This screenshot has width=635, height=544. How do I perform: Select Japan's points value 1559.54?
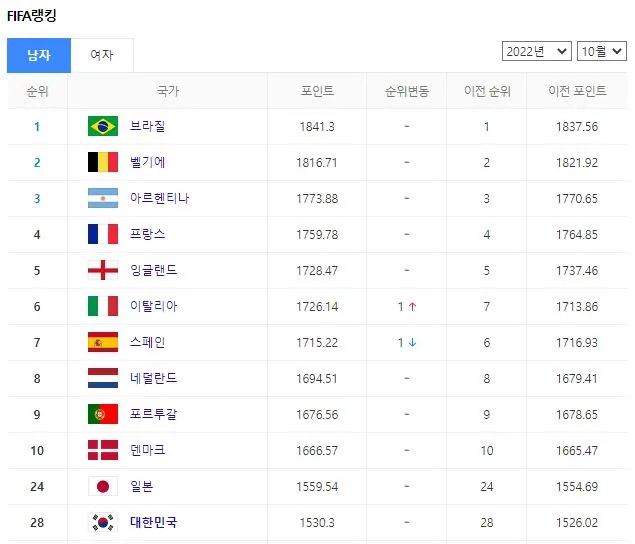(x=317, y=486)
